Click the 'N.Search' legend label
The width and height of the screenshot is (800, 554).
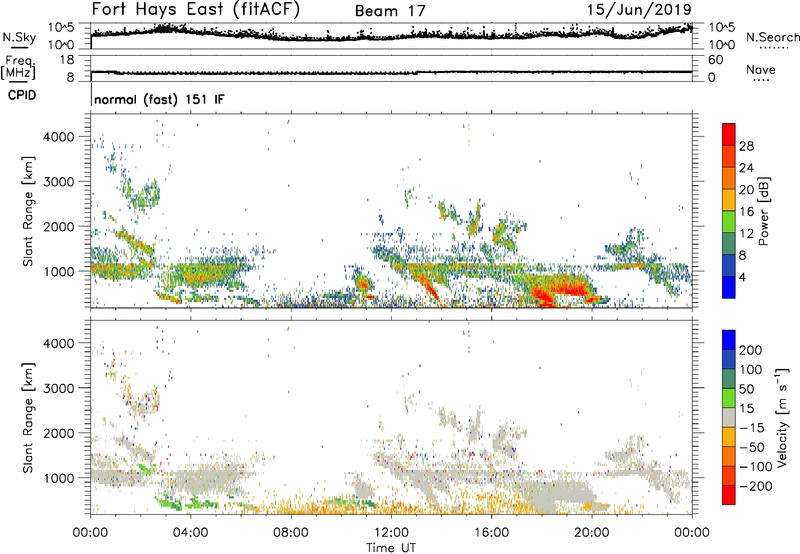point(772,37)
